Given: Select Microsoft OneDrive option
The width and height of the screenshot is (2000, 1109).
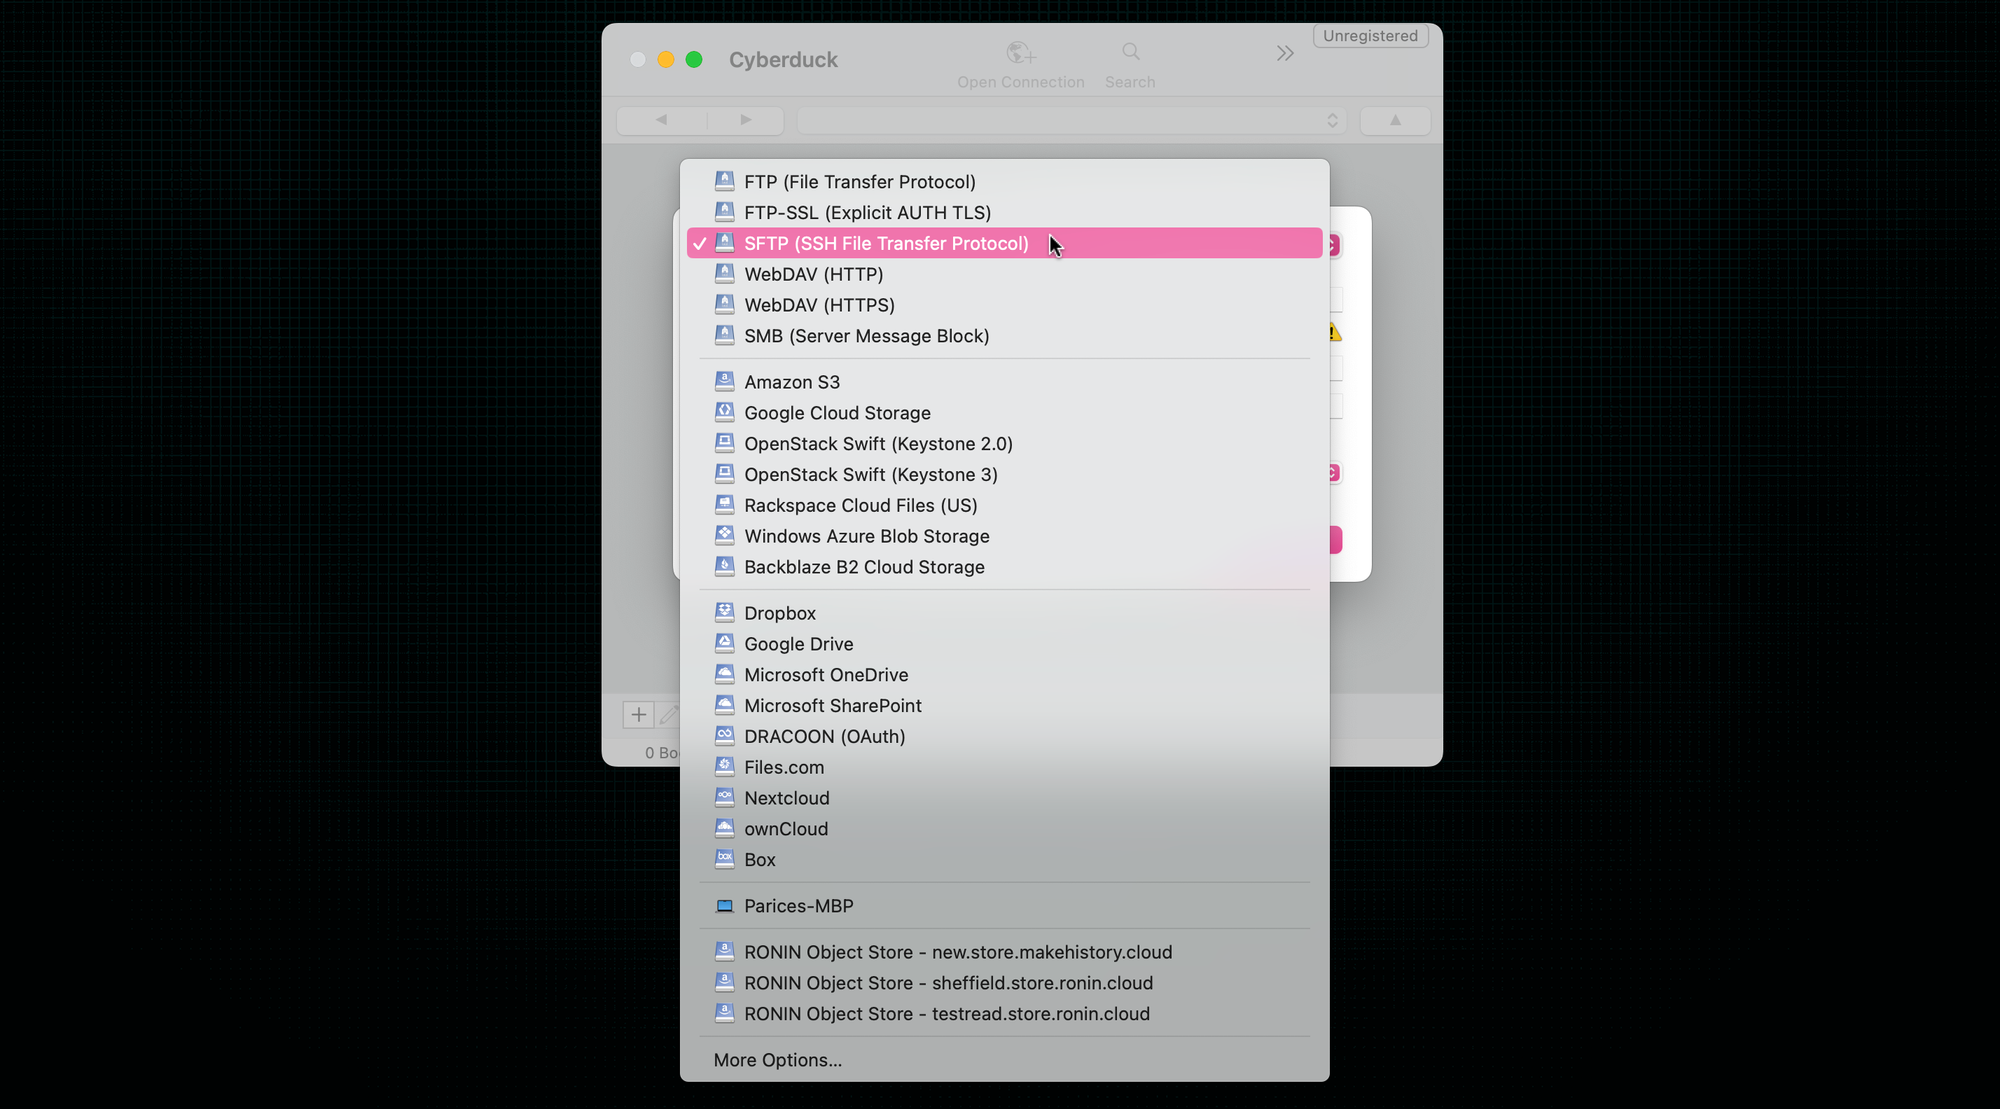Looking at the screenshot, I should click(x=825, y=675).
